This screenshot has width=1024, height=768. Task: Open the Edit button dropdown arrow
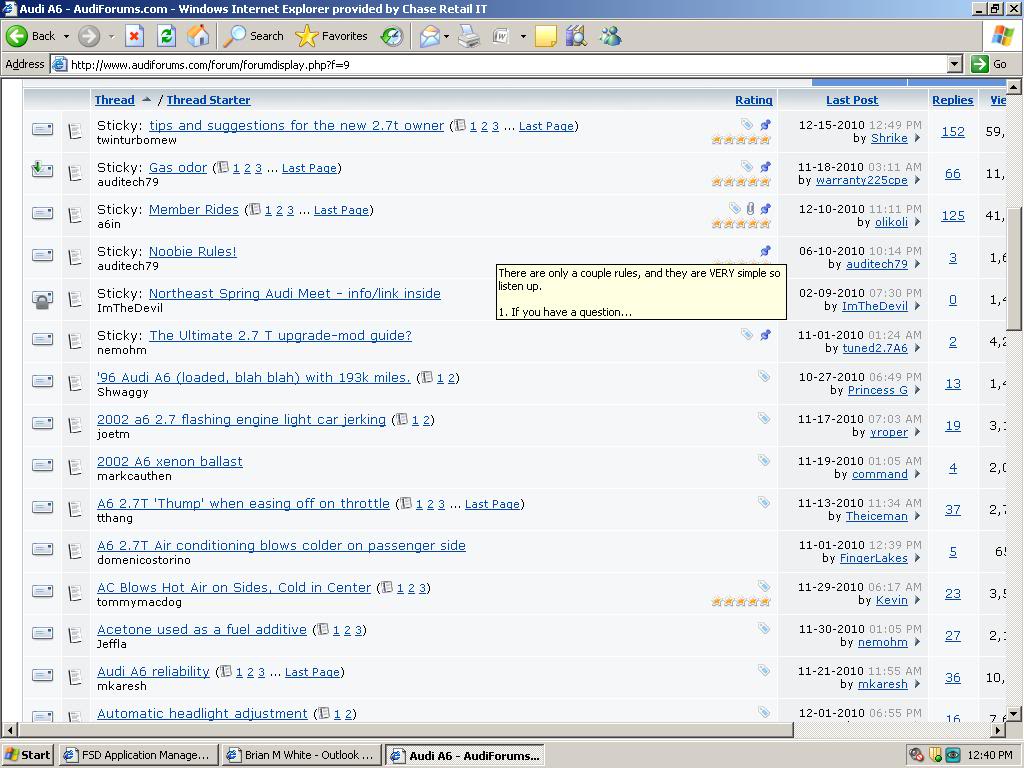523,37
